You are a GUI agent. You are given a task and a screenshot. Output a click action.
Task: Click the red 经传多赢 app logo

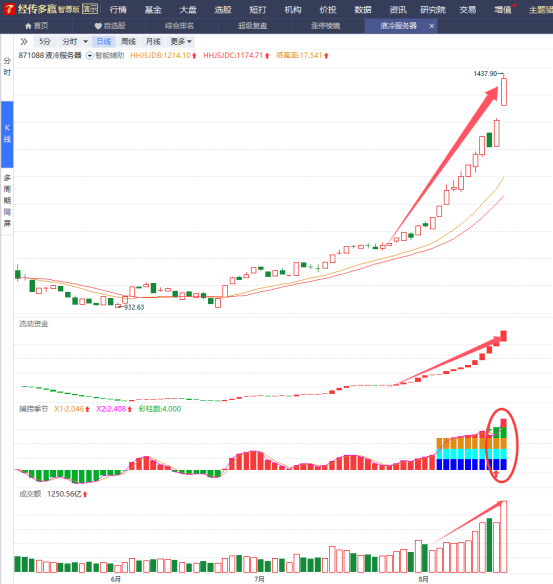coord(9,9)
